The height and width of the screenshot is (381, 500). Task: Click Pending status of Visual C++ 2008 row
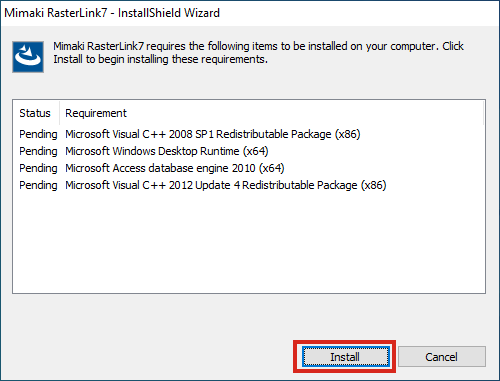(x=38, y=134)
